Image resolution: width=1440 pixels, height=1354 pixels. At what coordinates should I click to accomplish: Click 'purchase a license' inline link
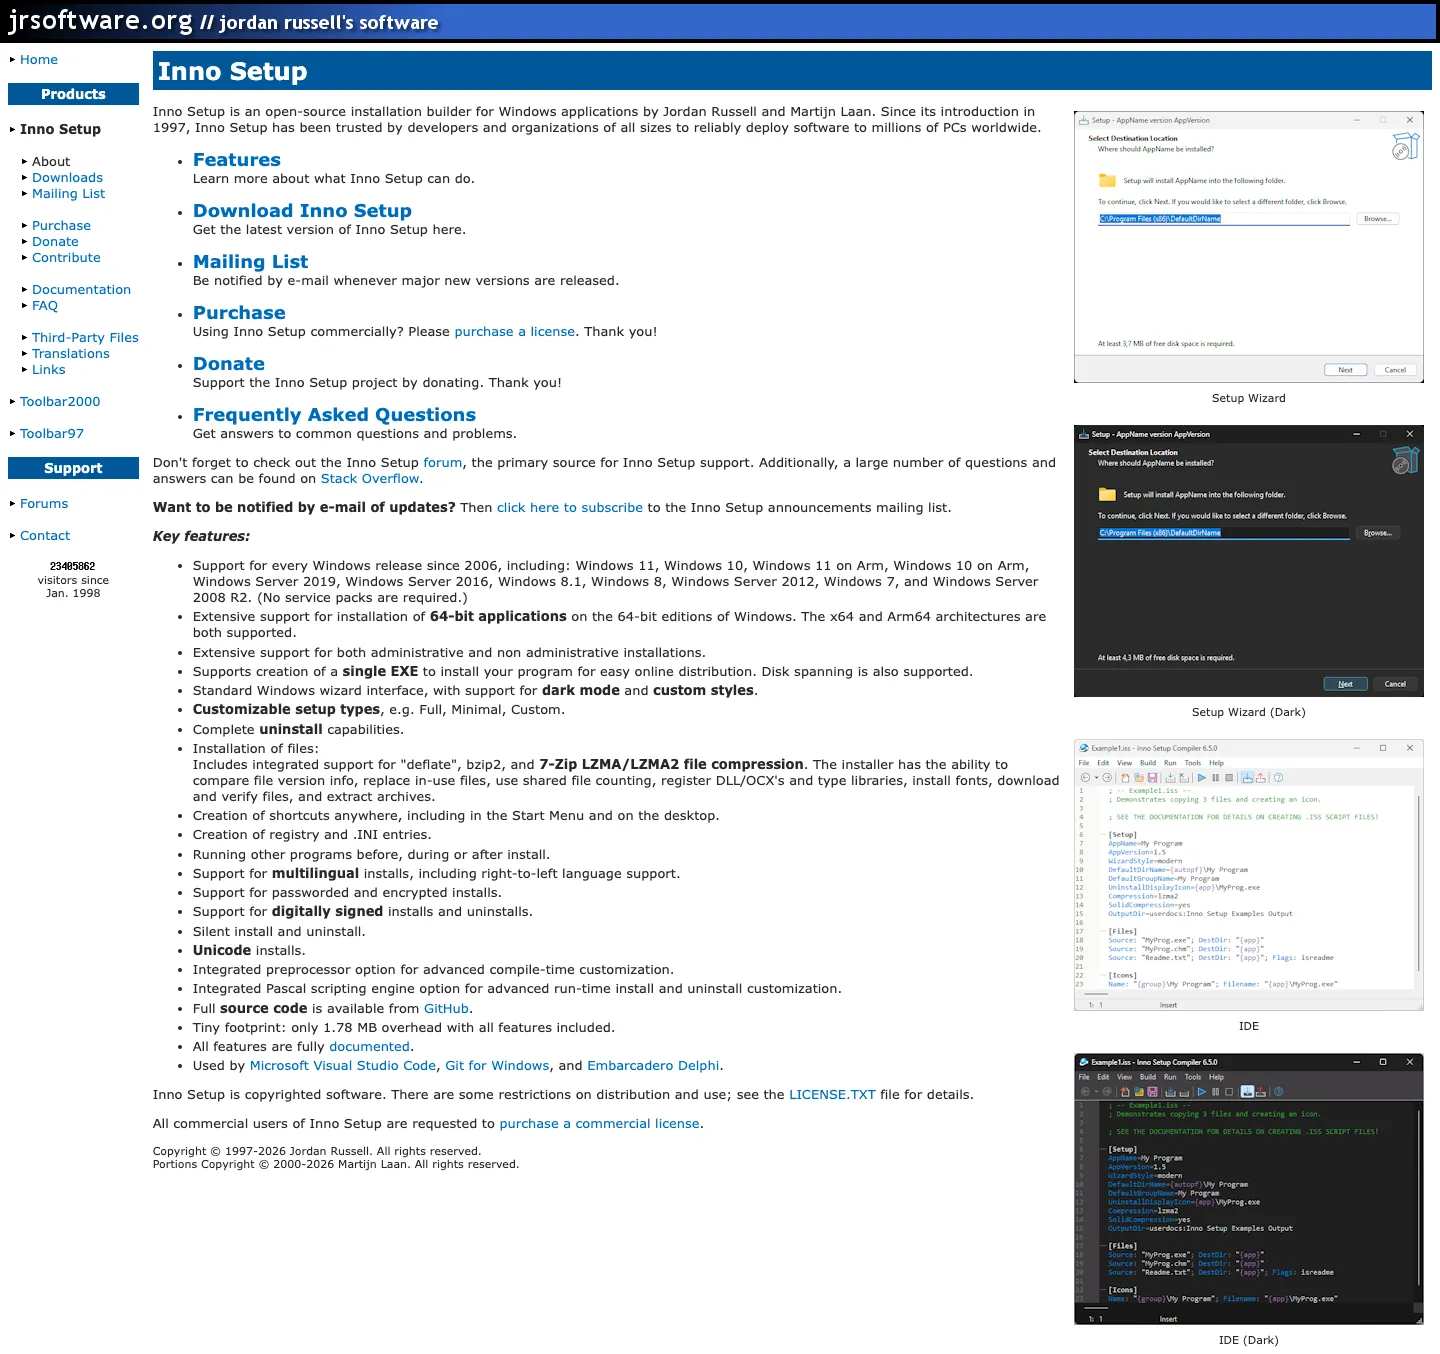[x=515, y=331]
